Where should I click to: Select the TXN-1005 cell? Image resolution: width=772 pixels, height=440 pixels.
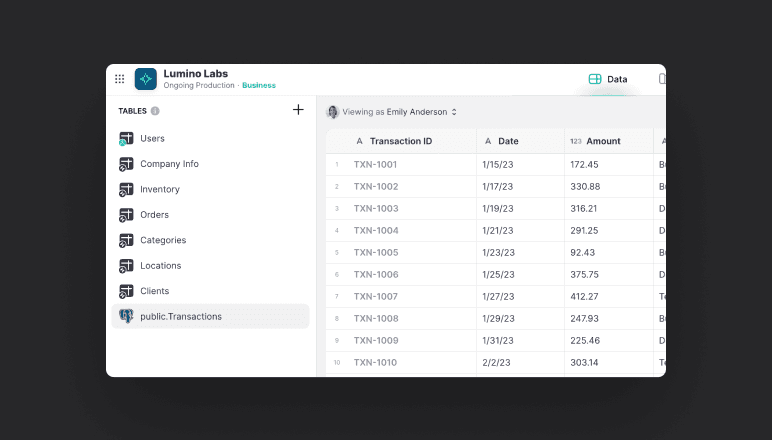pyautogui.click(x=376, y=253)
